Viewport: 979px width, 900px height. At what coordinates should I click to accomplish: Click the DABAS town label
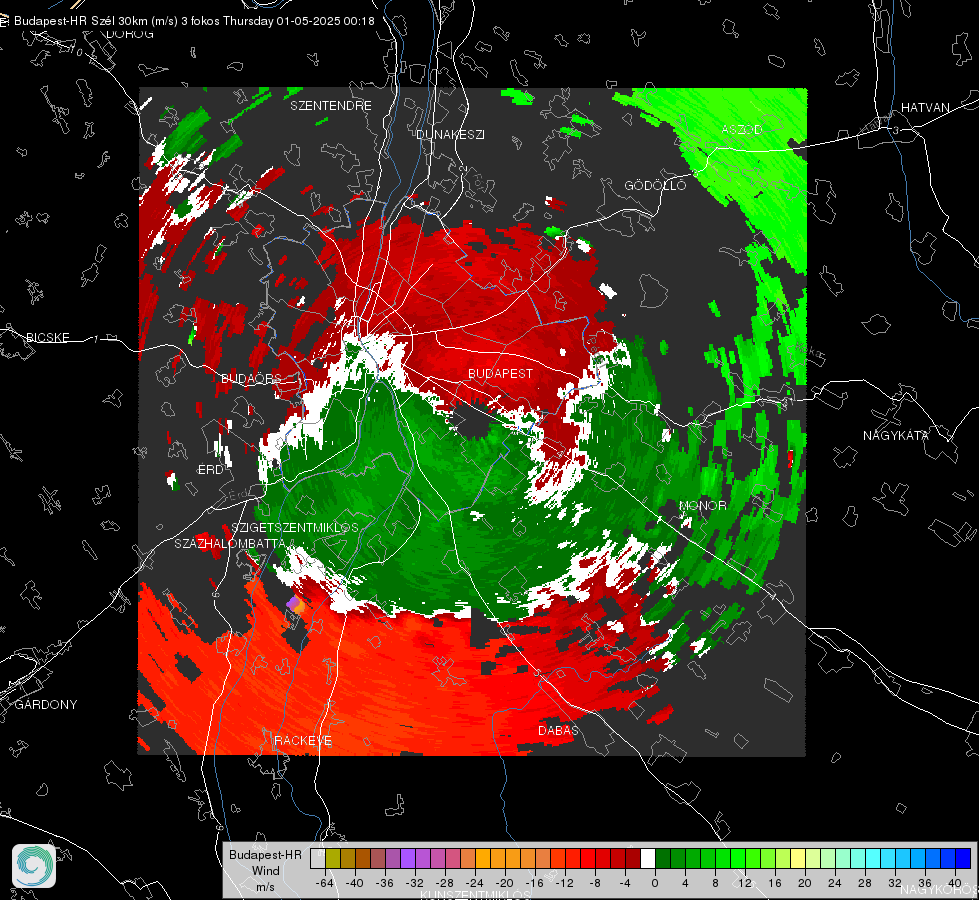[x=558, y=730]
